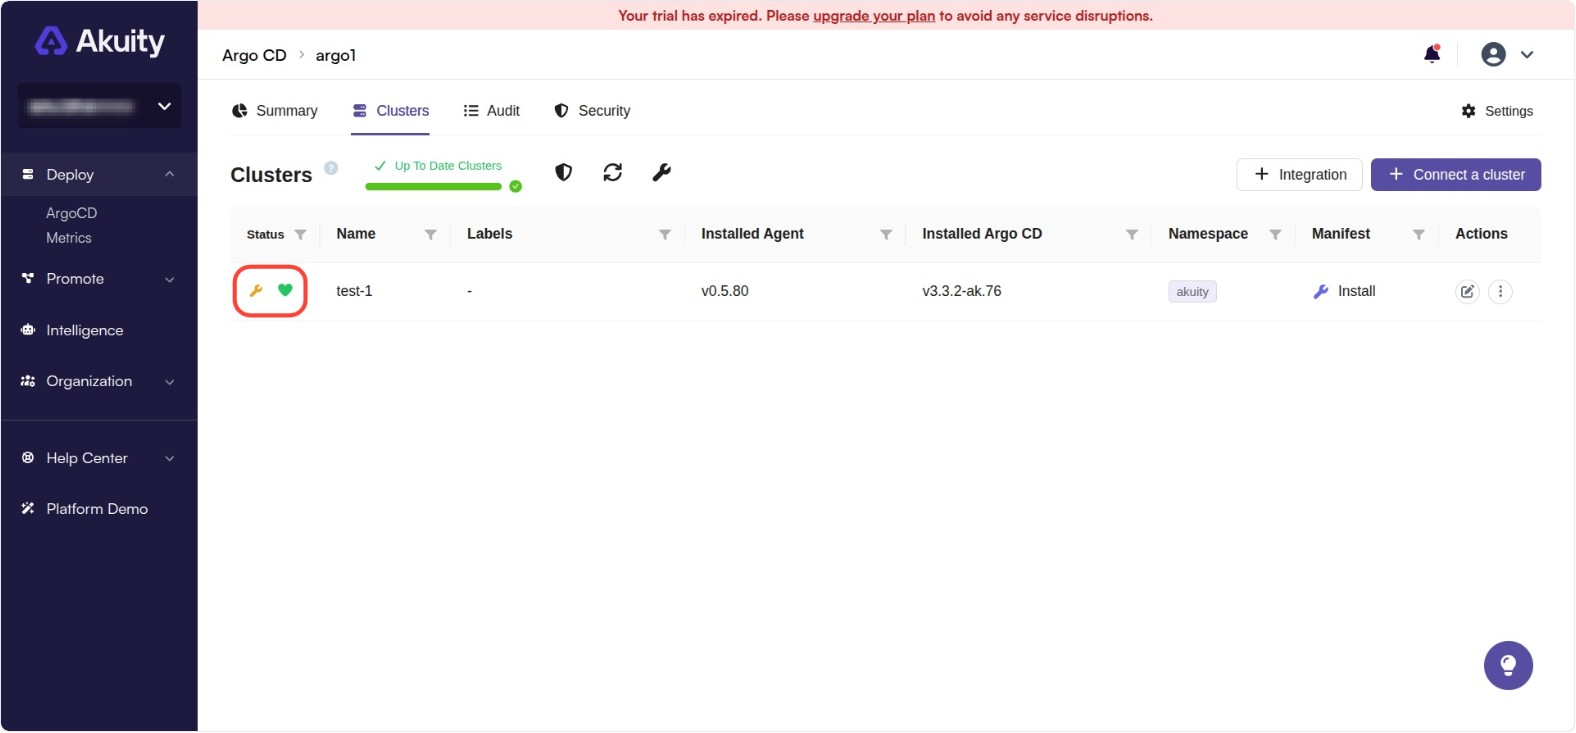The image size is (1576, 733).
Task: Open the user account avatar menu
Action: coord(1493,55)
